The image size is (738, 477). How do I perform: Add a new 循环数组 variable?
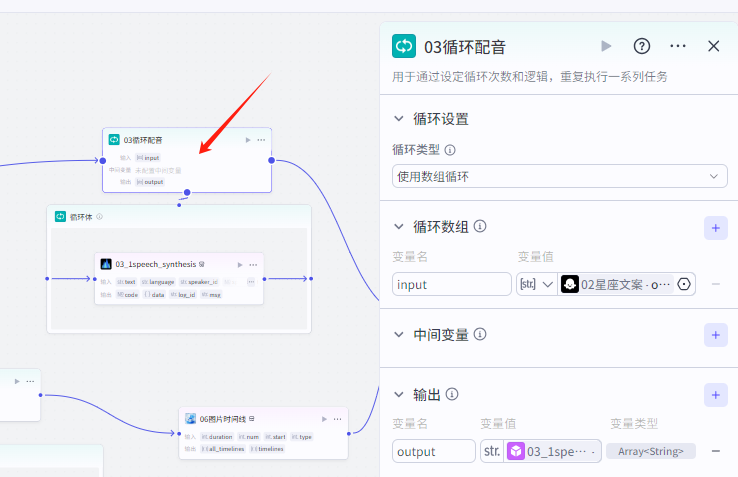[x=715, y=228]
